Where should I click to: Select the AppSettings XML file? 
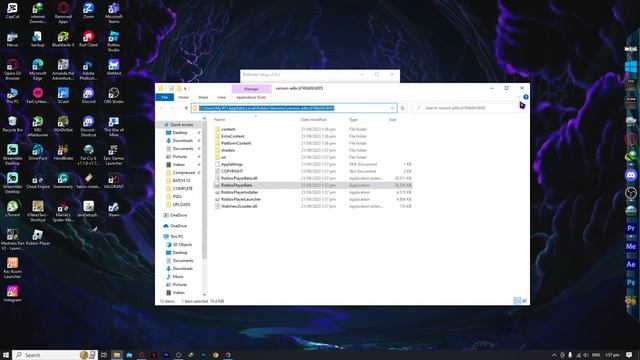click(232, 164)
